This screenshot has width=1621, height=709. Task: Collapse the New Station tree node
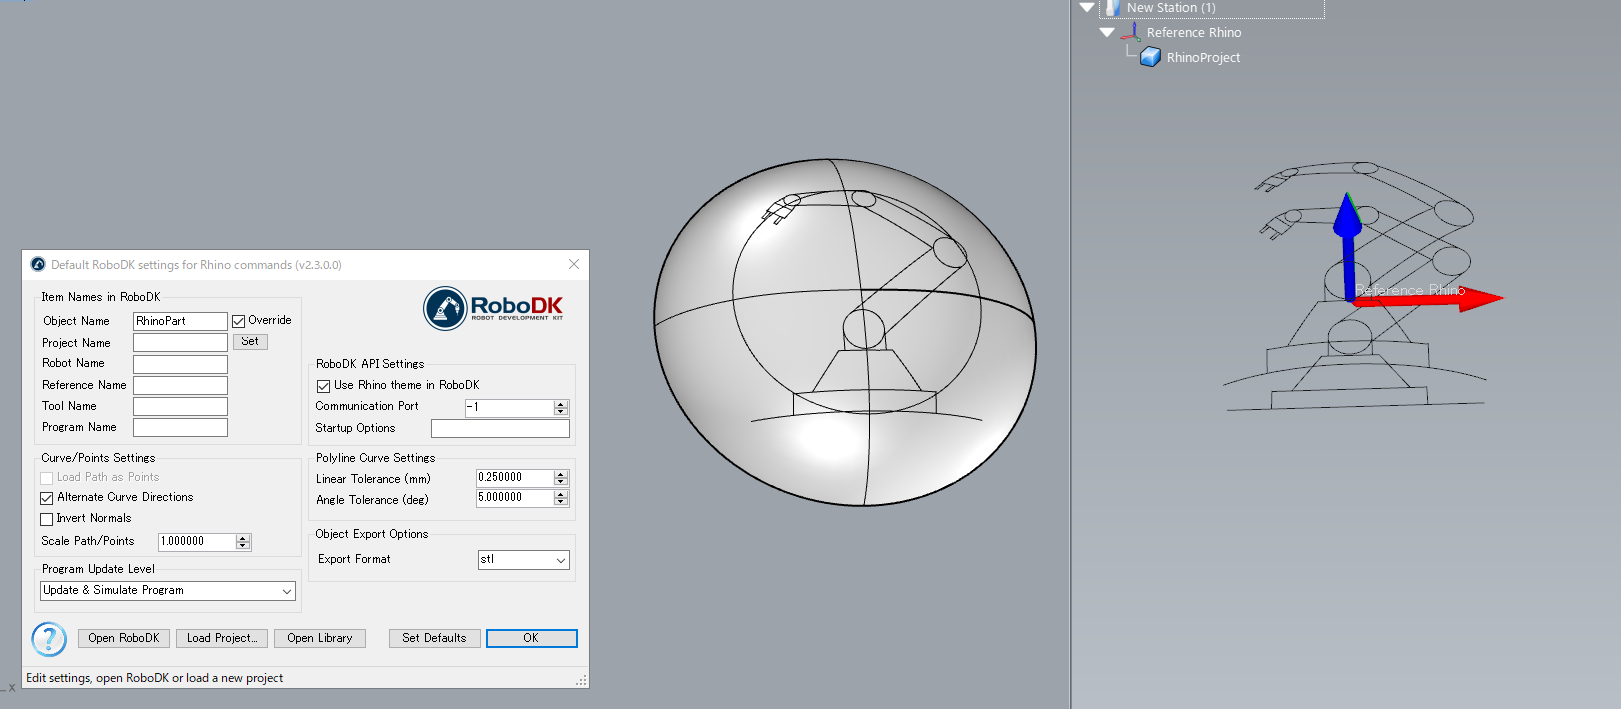[1087, 8]
